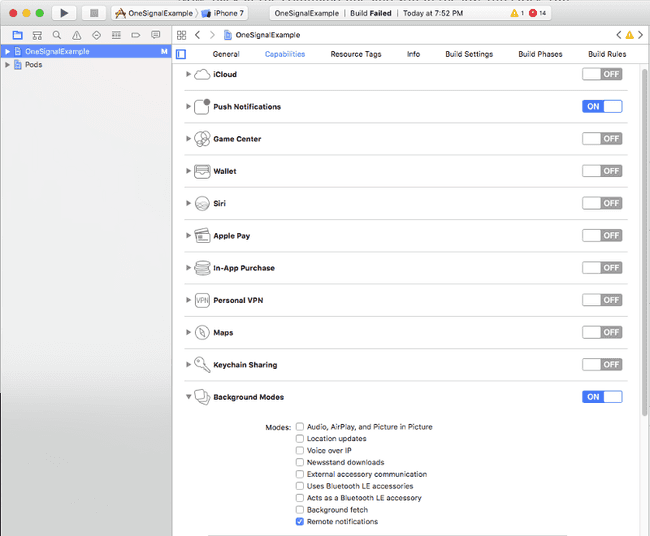Select the Pods project row
The width and height of the screenshot is (650, 536).
(x=86, y=65)
